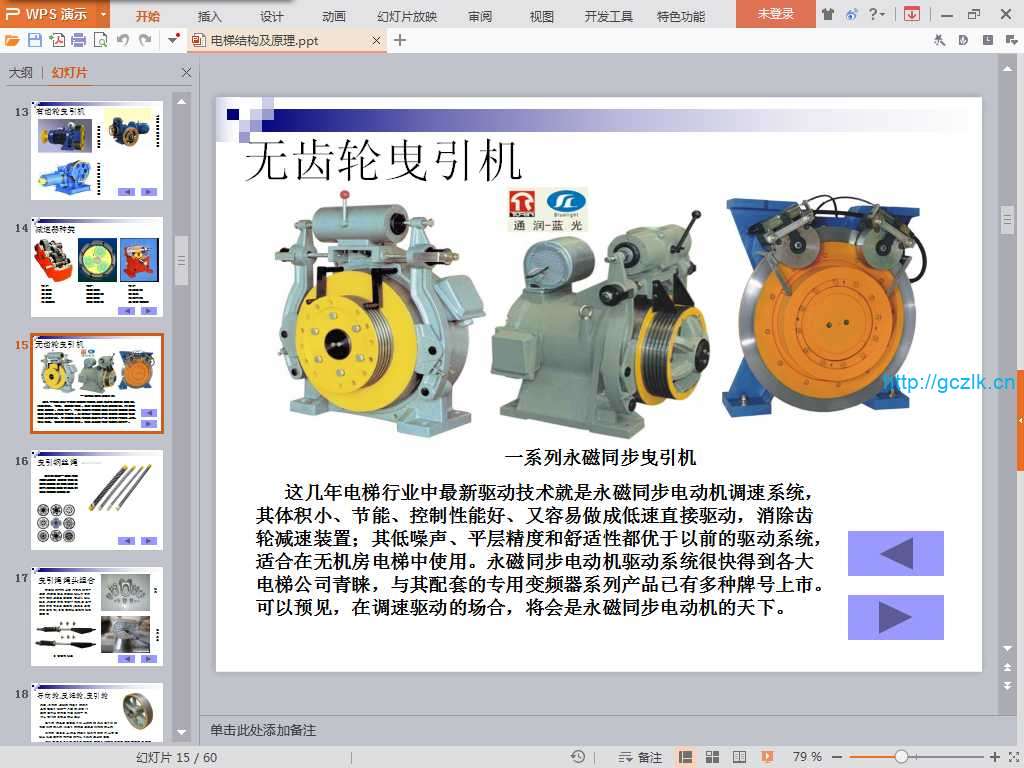Screen dimensions: 1024x768
Task: Click the 未登录 login button
Action: pyautogui.click(x=775, y=14)
